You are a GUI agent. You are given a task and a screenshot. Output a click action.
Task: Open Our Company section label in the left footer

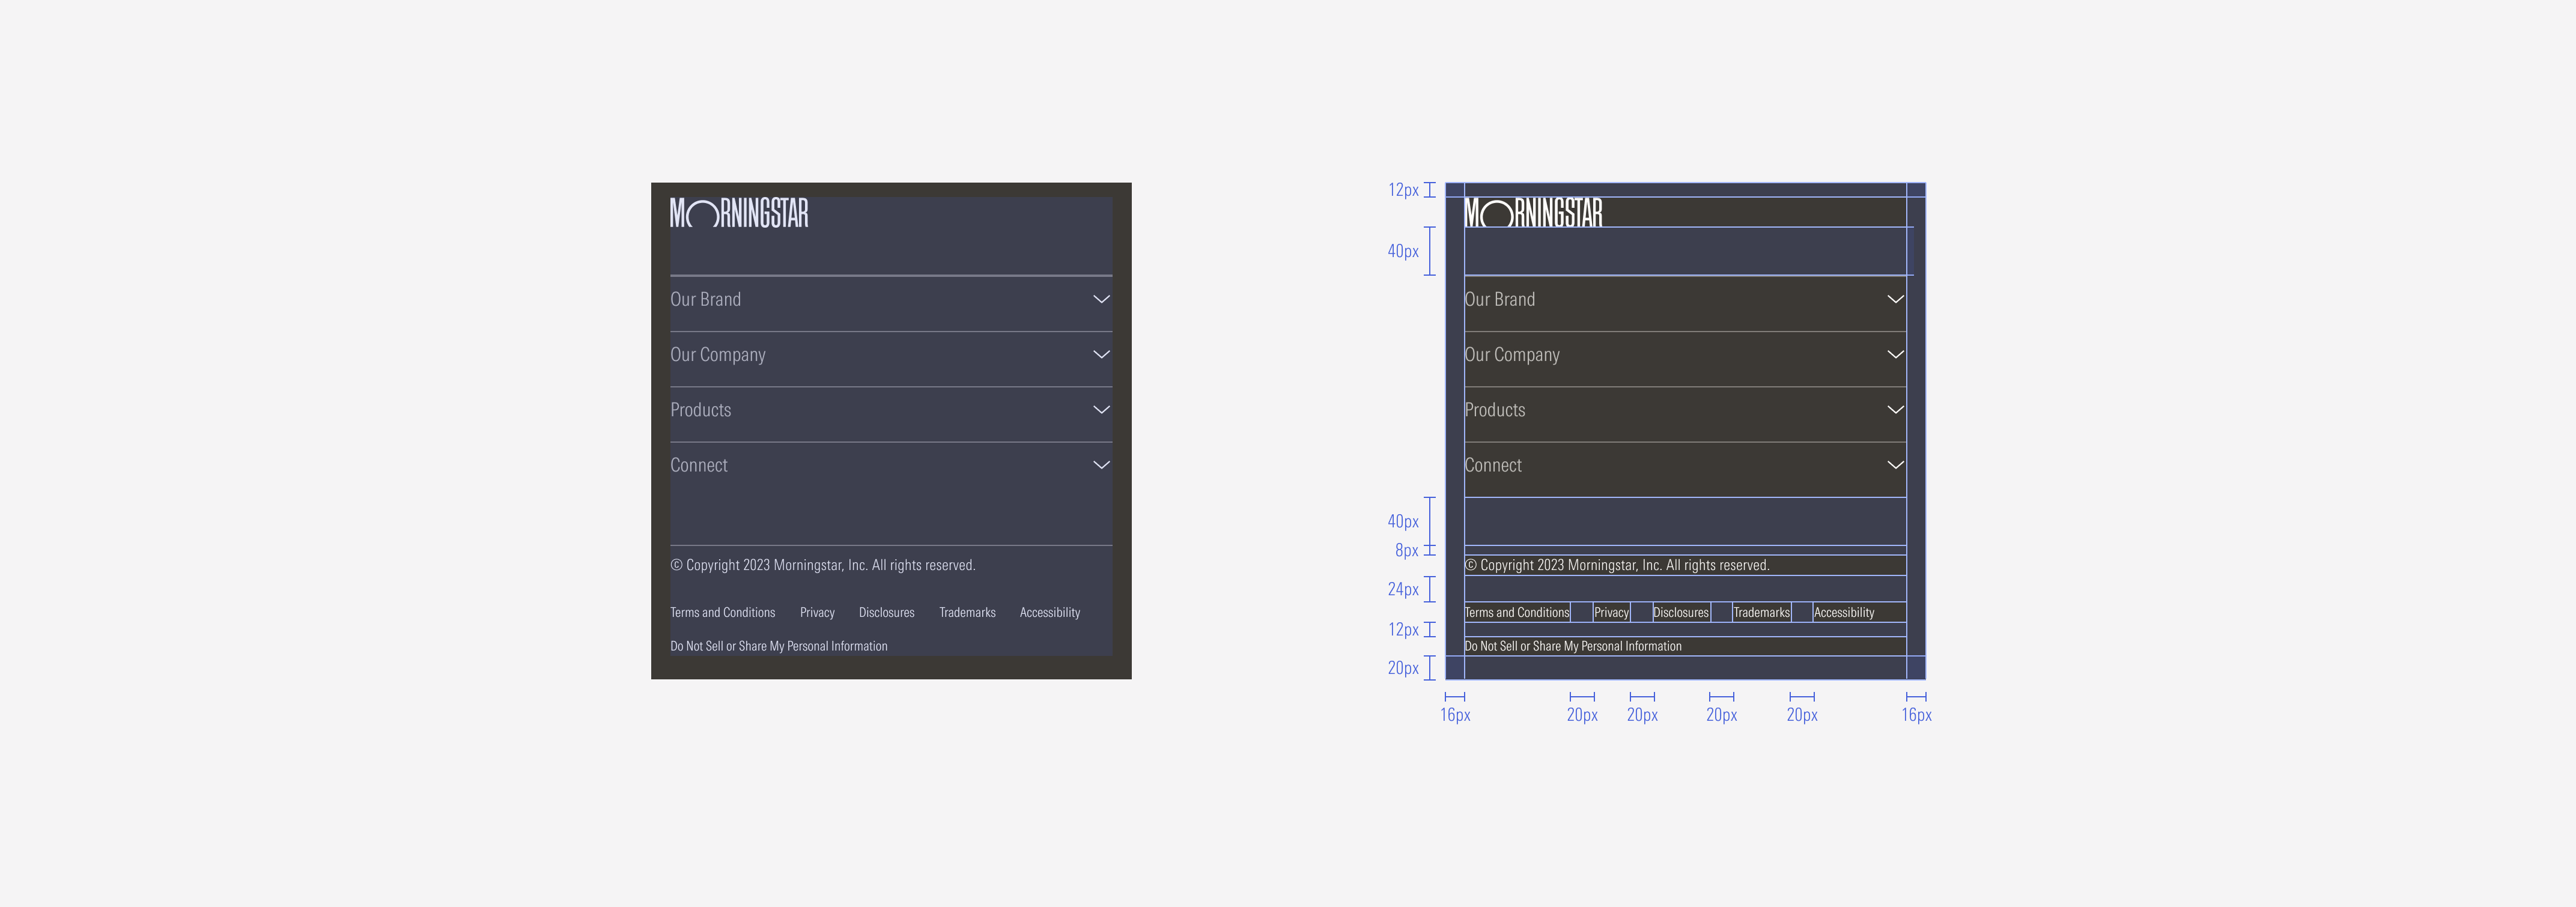tap(718, 355)
